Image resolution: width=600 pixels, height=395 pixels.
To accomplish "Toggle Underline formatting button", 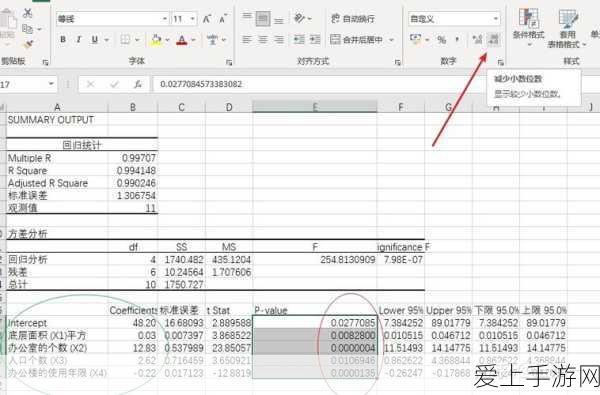I will (95, 39).
